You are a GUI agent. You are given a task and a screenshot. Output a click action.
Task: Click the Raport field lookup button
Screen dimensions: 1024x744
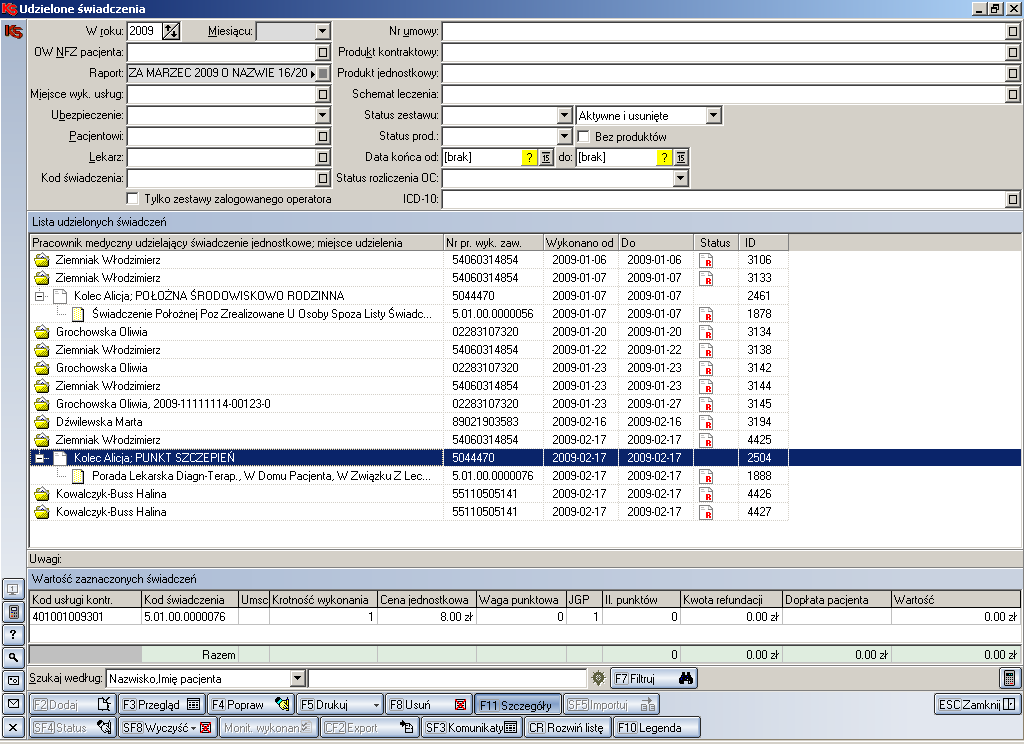click(x=323, y=73)
